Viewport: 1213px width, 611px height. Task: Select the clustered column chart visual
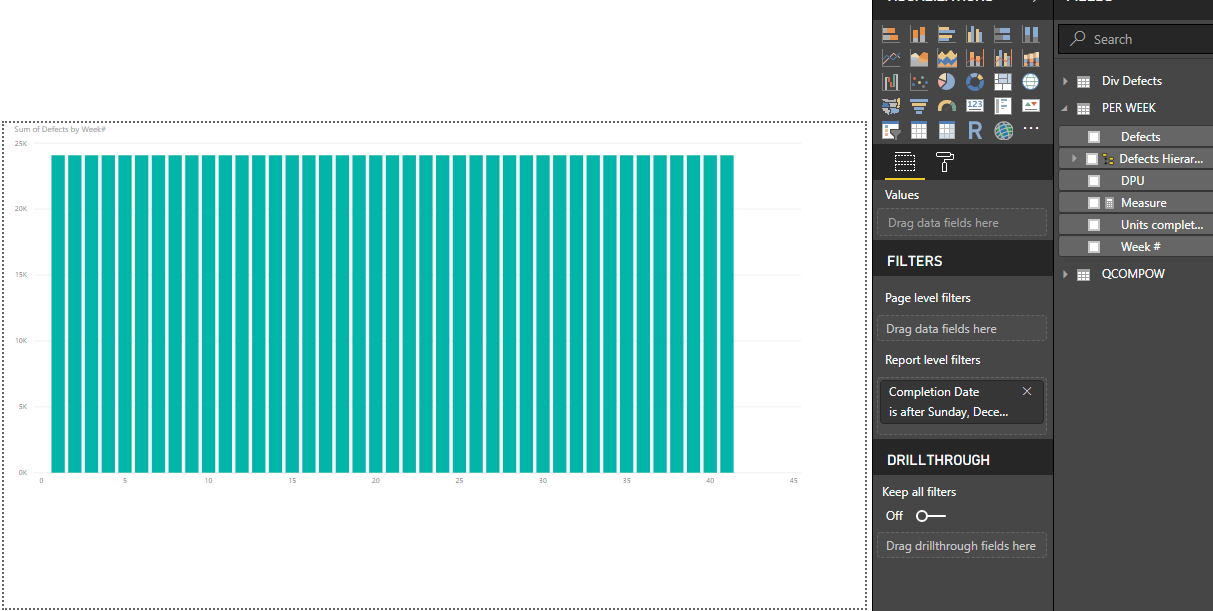974,34
